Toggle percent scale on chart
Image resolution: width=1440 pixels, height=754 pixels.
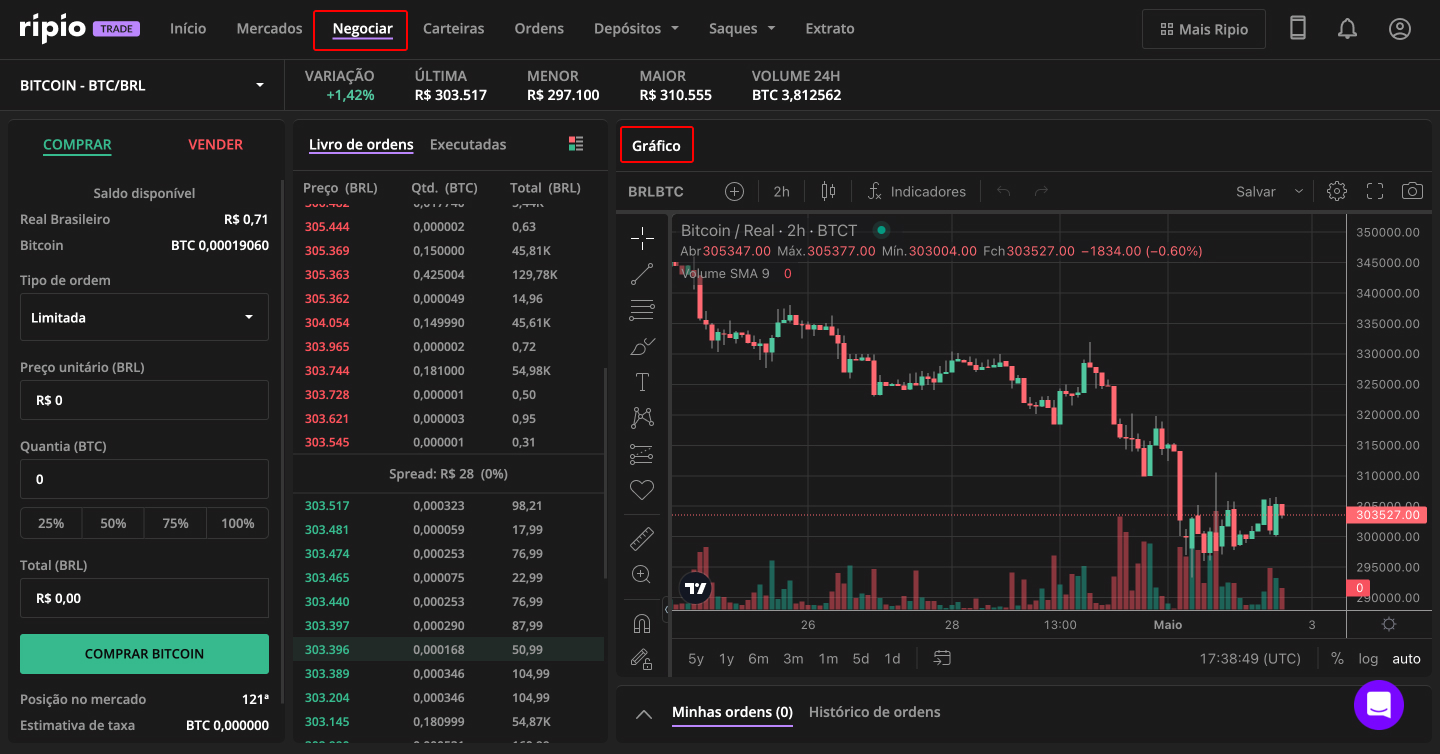[1337, 658]
